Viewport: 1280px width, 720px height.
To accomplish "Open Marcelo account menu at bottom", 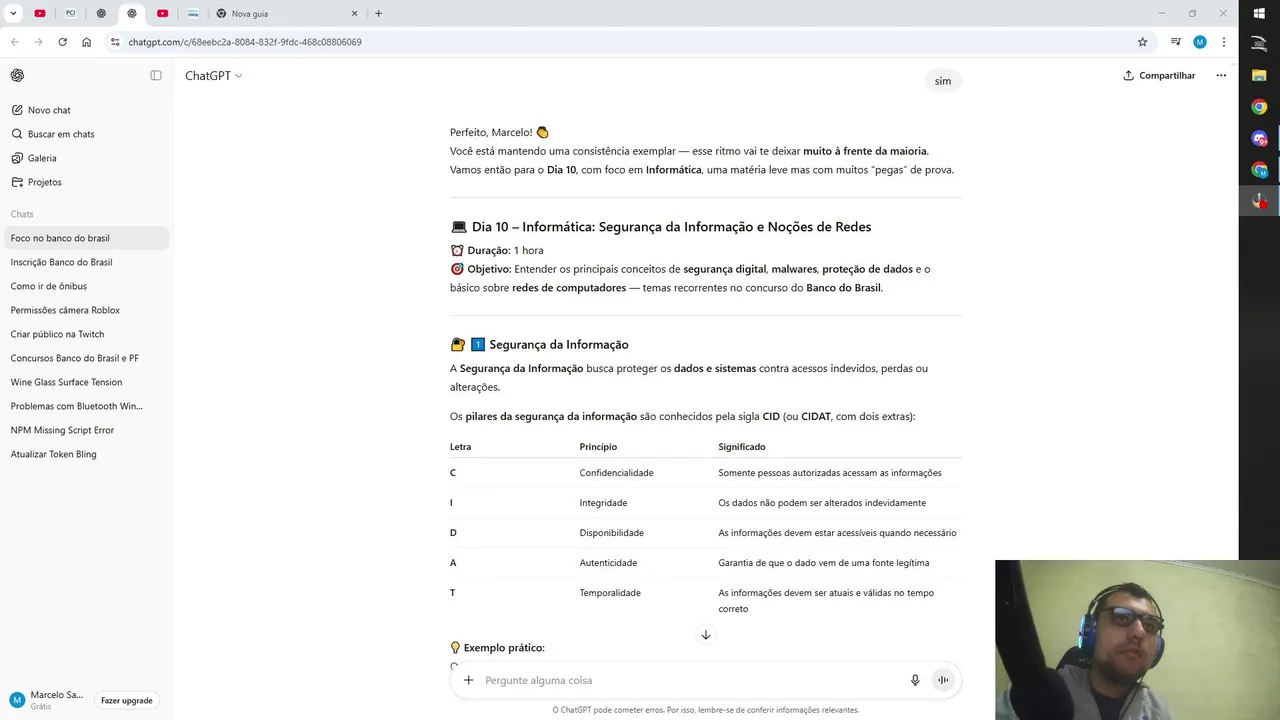I will point(47,700).
